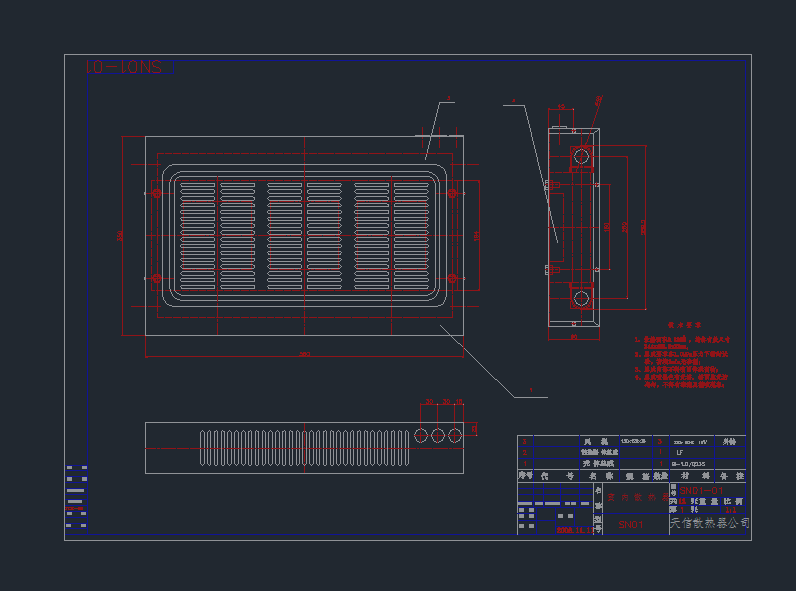796x591 pixels.
Task: Click the 2008.11.11 date in title block
Action: click(x=574, y=531)
